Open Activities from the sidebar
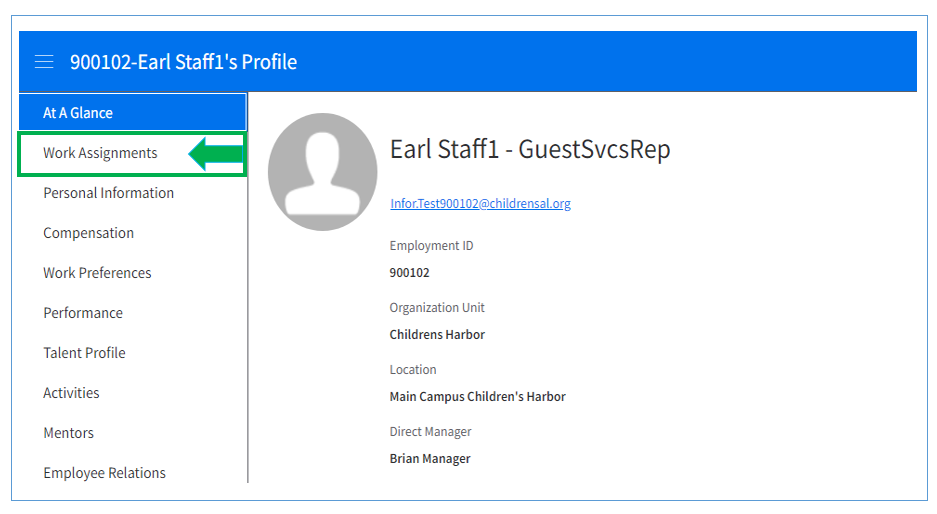The width and height of the screenshot is (937, 514). 71,393
